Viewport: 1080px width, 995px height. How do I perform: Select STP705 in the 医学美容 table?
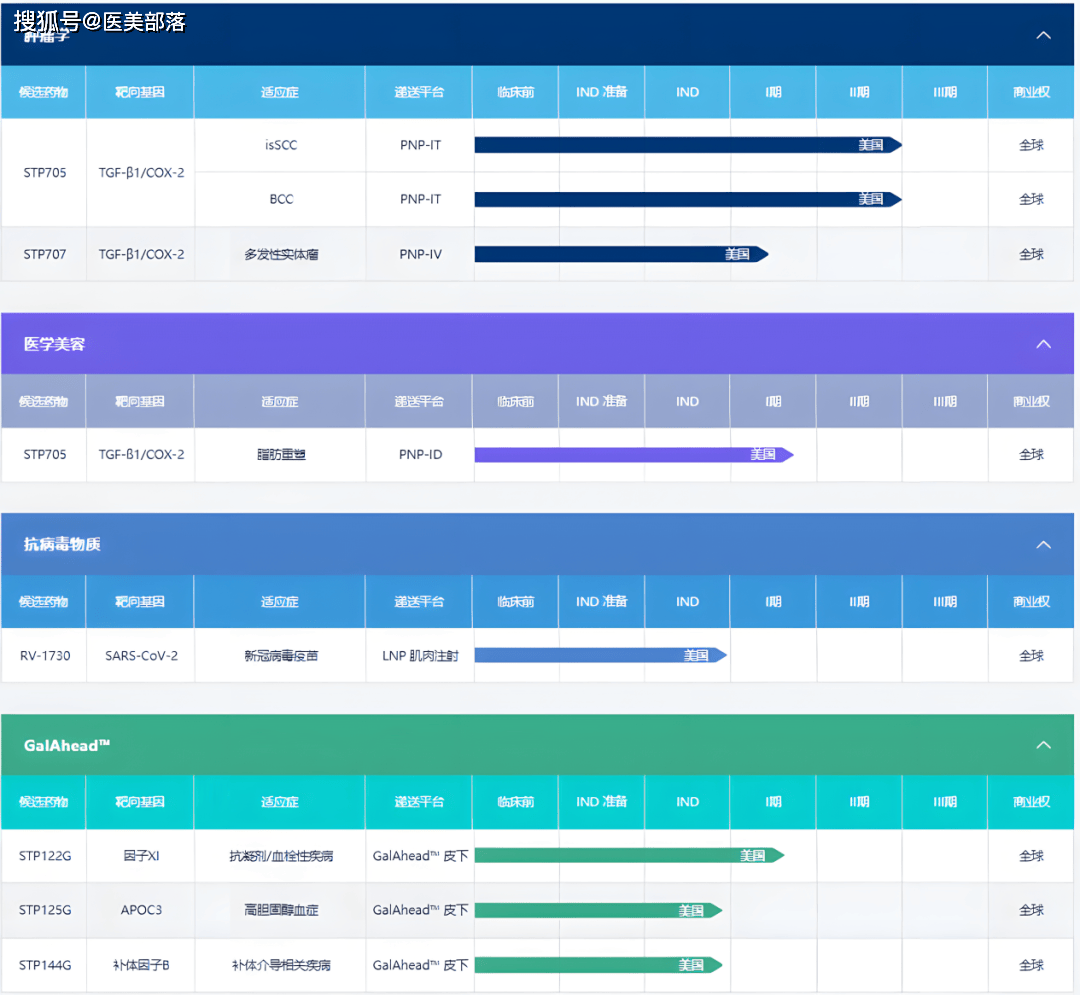click(45, 454)
